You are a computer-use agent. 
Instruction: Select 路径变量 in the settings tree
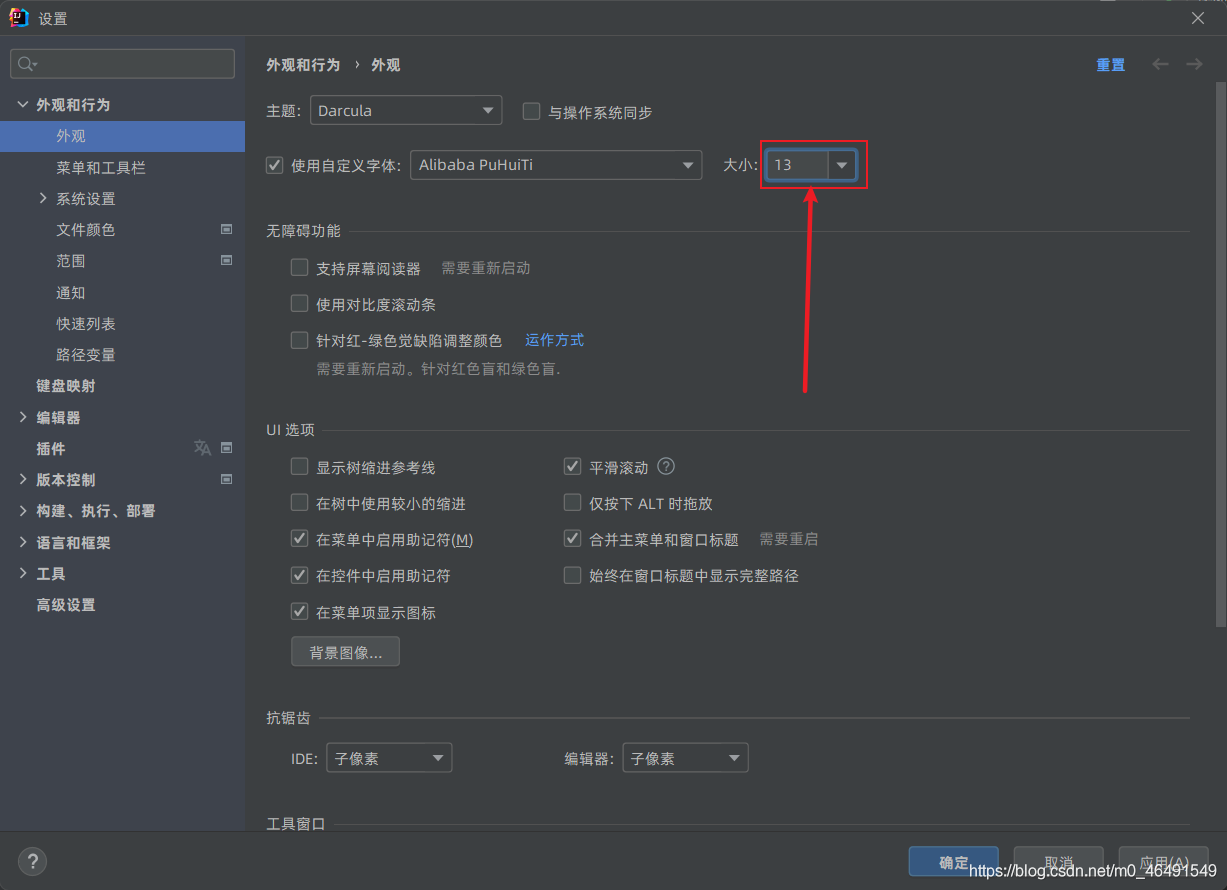coord(122,354)
